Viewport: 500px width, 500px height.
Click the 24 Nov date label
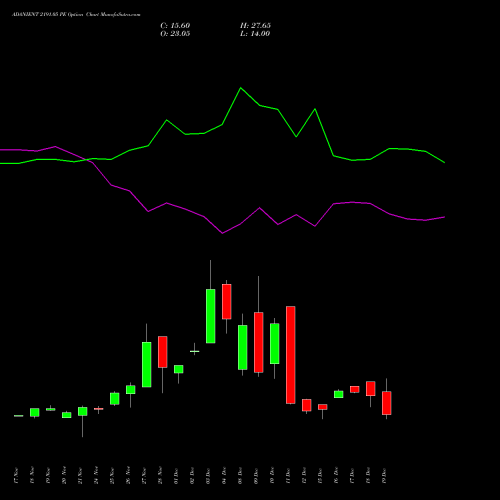96,476
